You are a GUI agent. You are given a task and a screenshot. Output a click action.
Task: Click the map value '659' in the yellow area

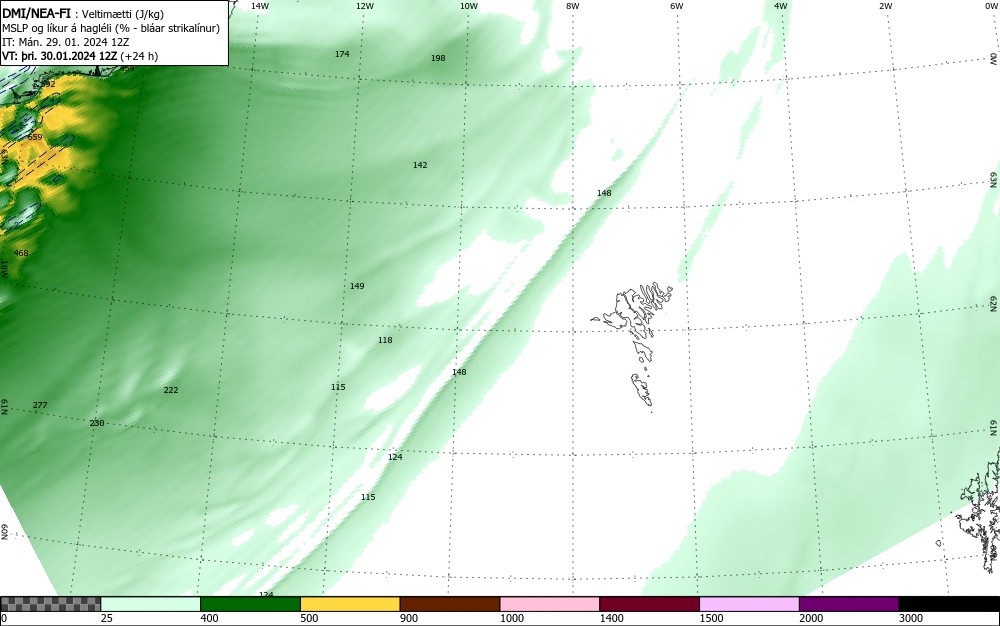point(35,137)
